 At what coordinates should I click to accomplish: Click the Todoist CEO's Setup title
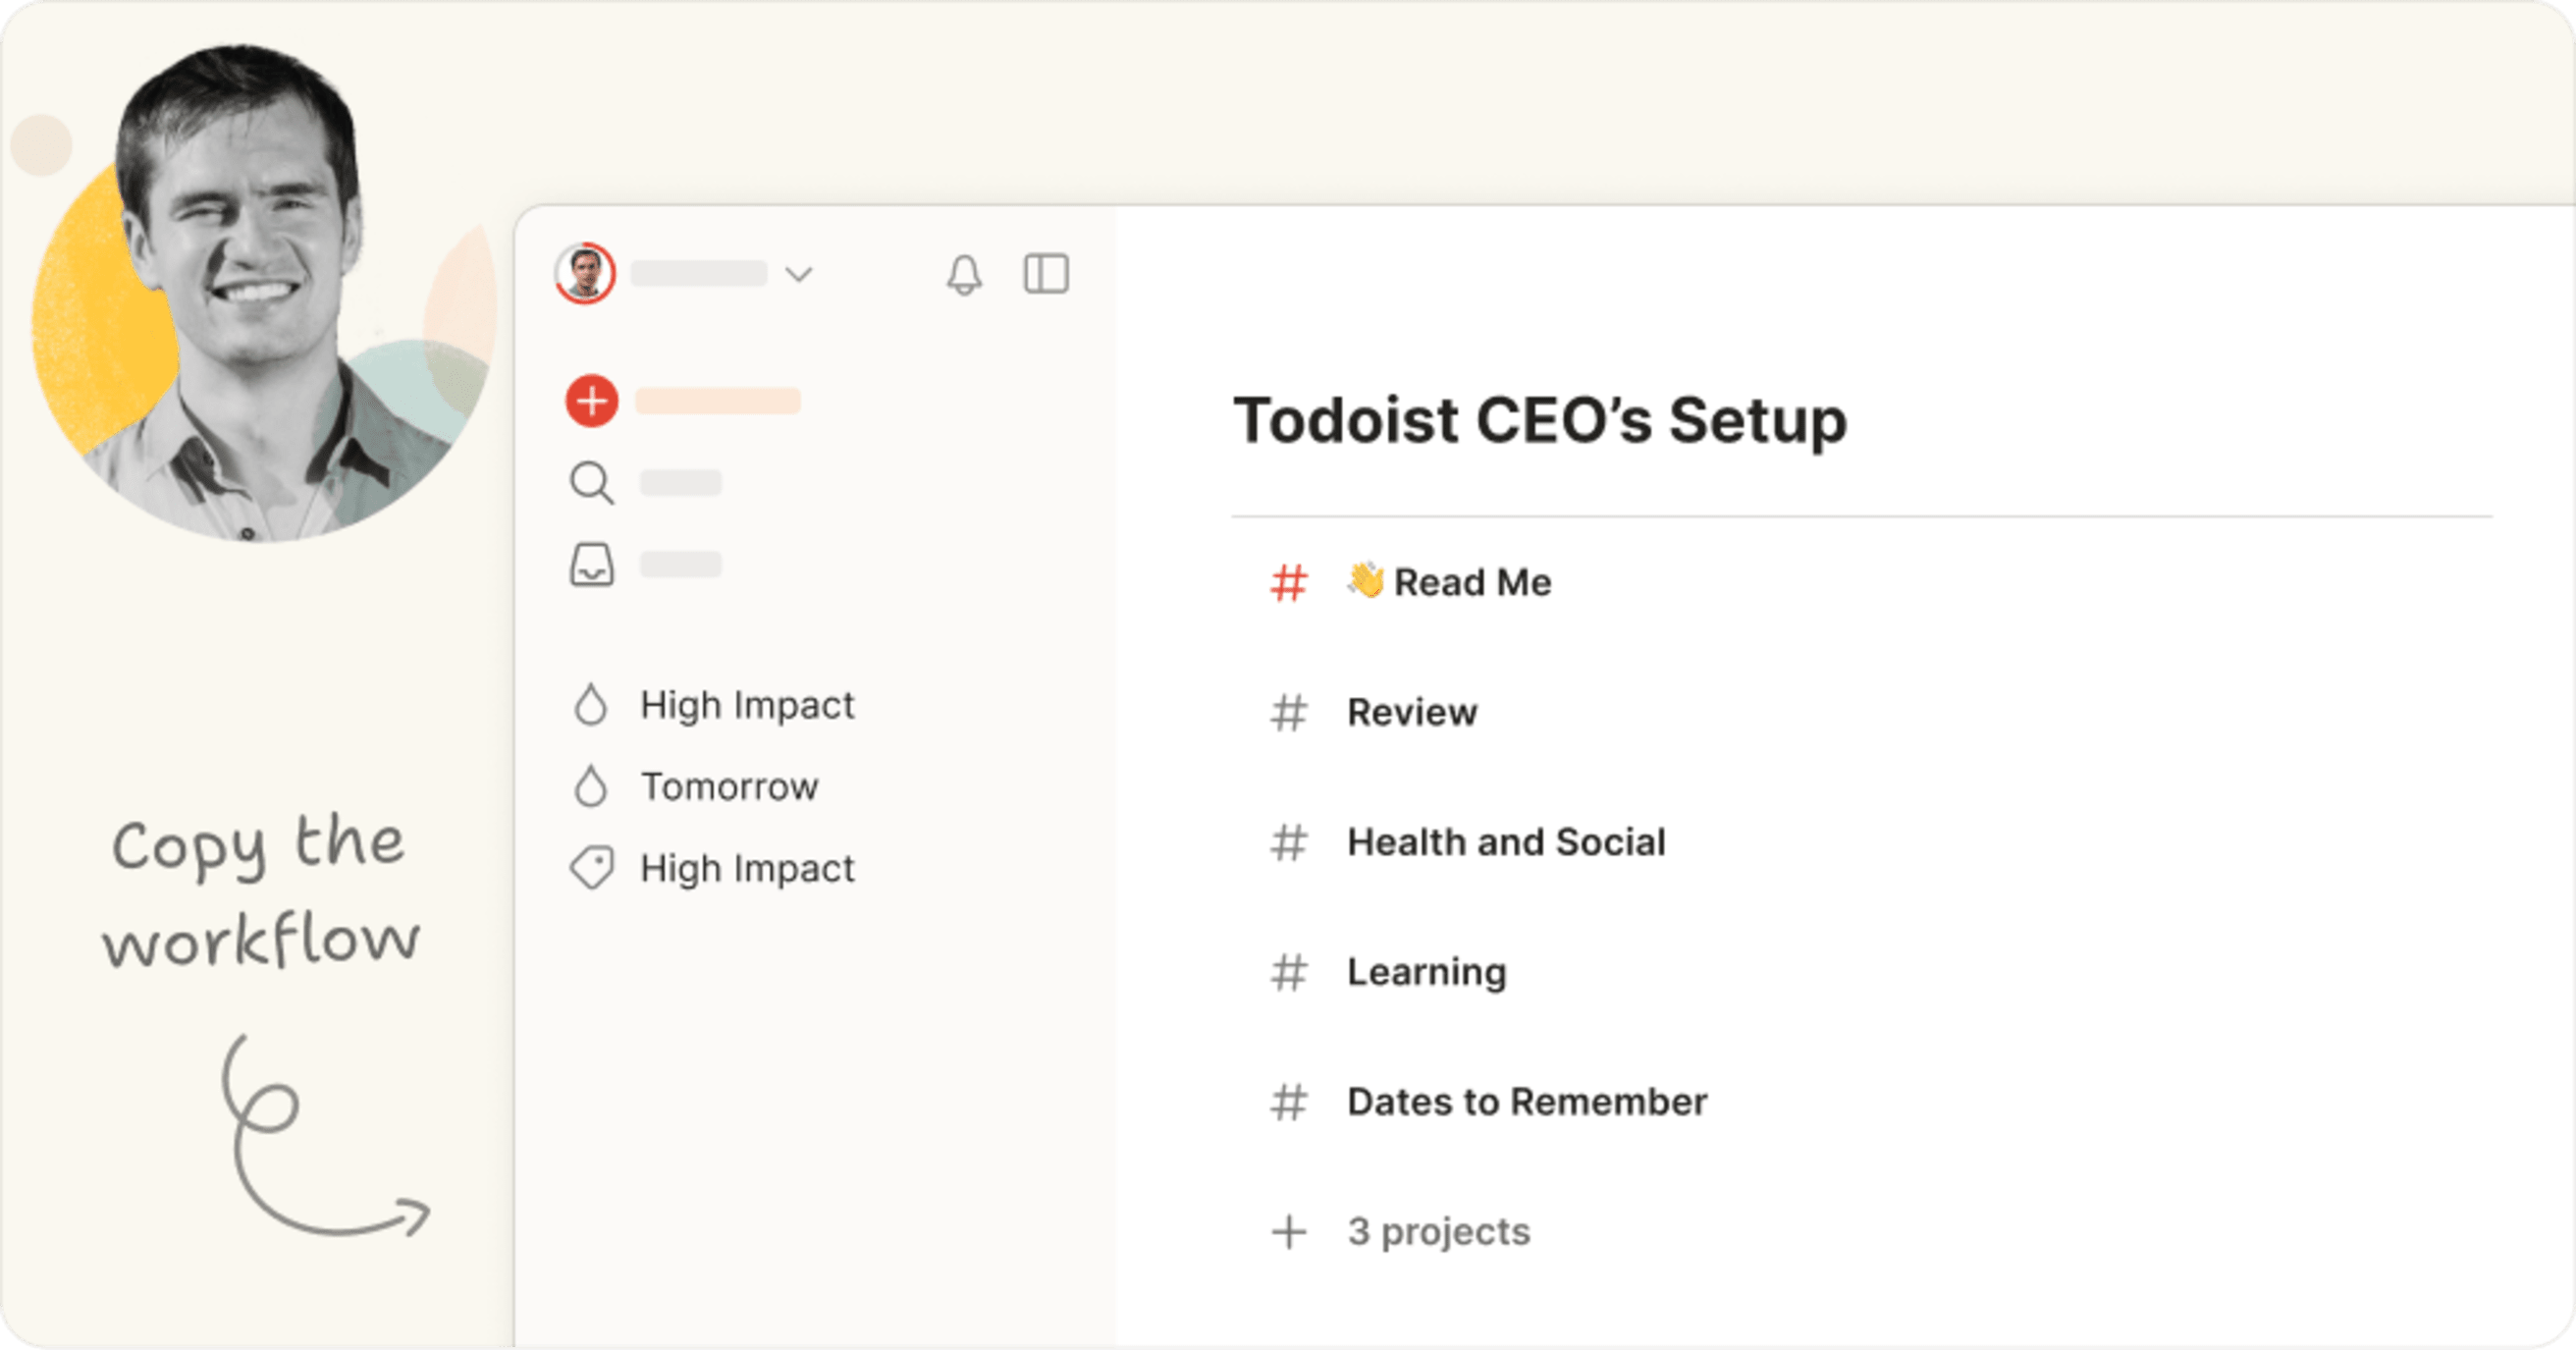pyautogui.click(x=1540, y=420)
